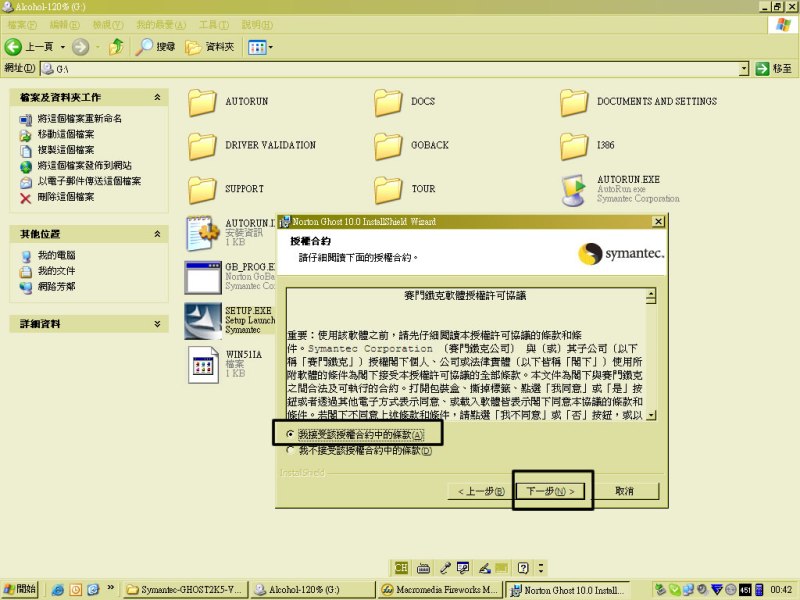Open the Forward button history dropdown arrow
Screen dimensions: 800x600
[97, 47]
